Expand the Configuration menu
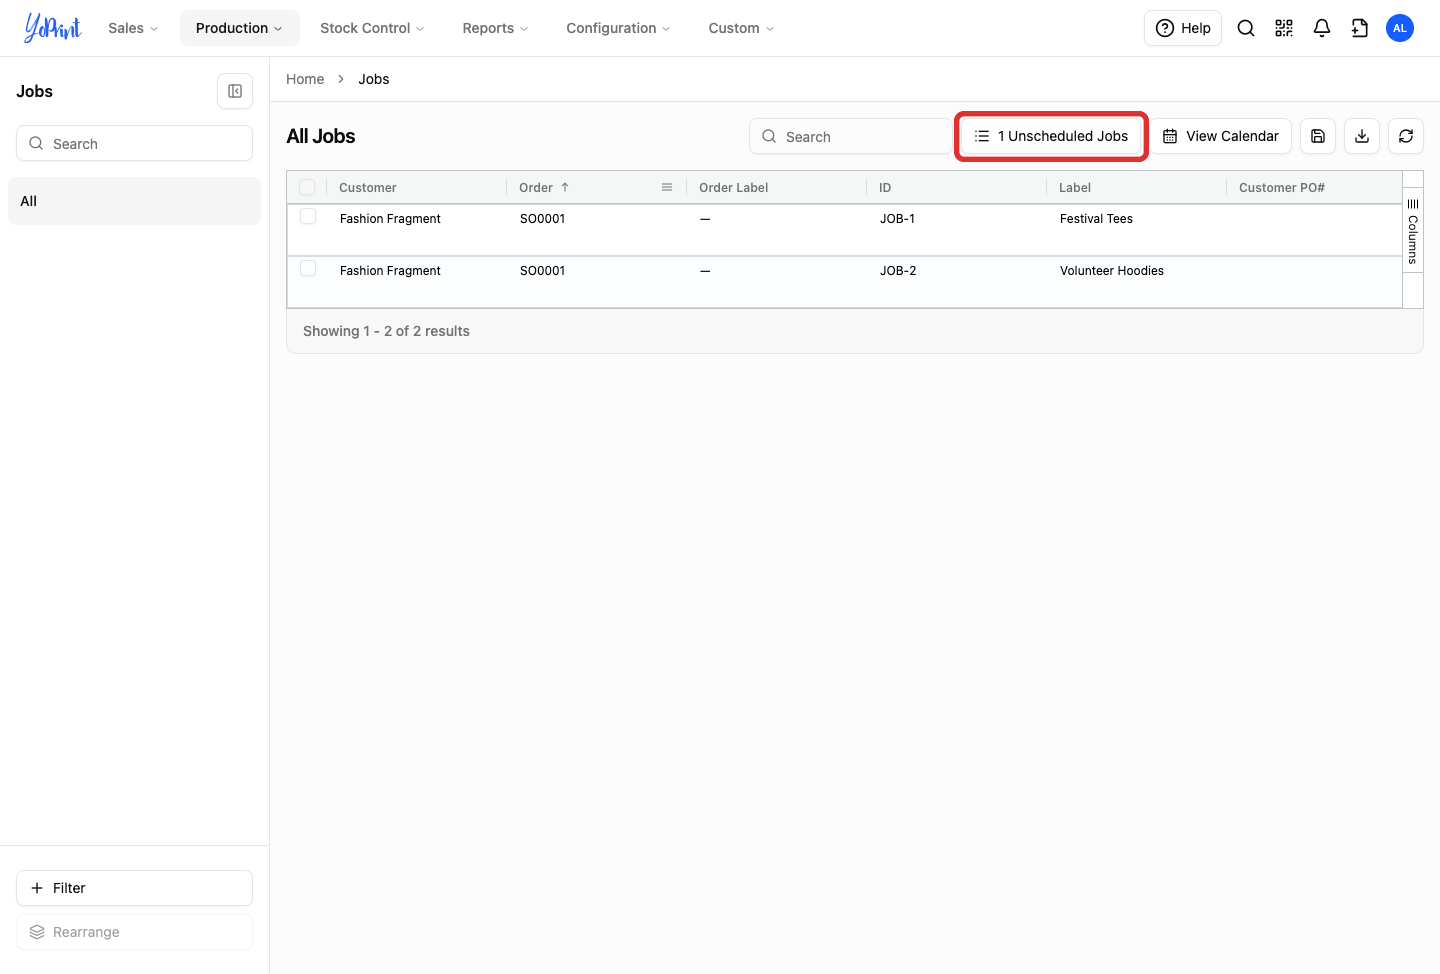This screenshot has height=974, width=1440. click(x=618, y=28)
